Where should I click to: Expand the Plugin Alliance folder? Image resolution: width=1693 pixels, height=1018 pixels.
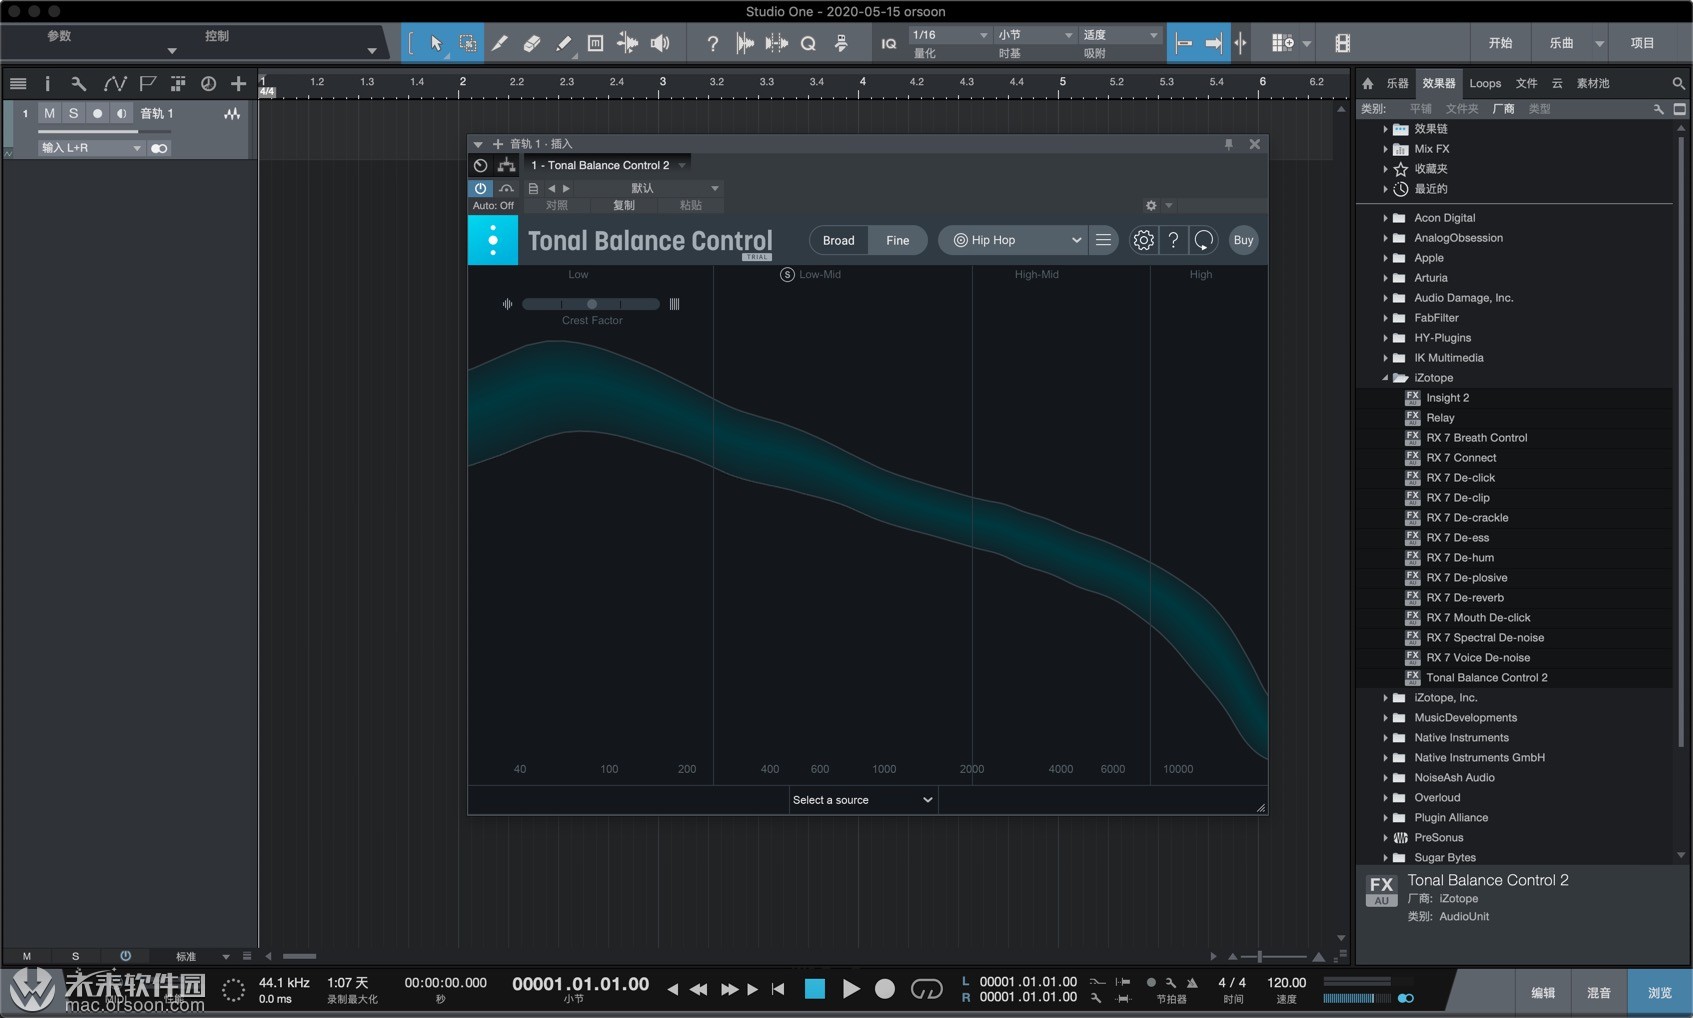point(1385,818)
